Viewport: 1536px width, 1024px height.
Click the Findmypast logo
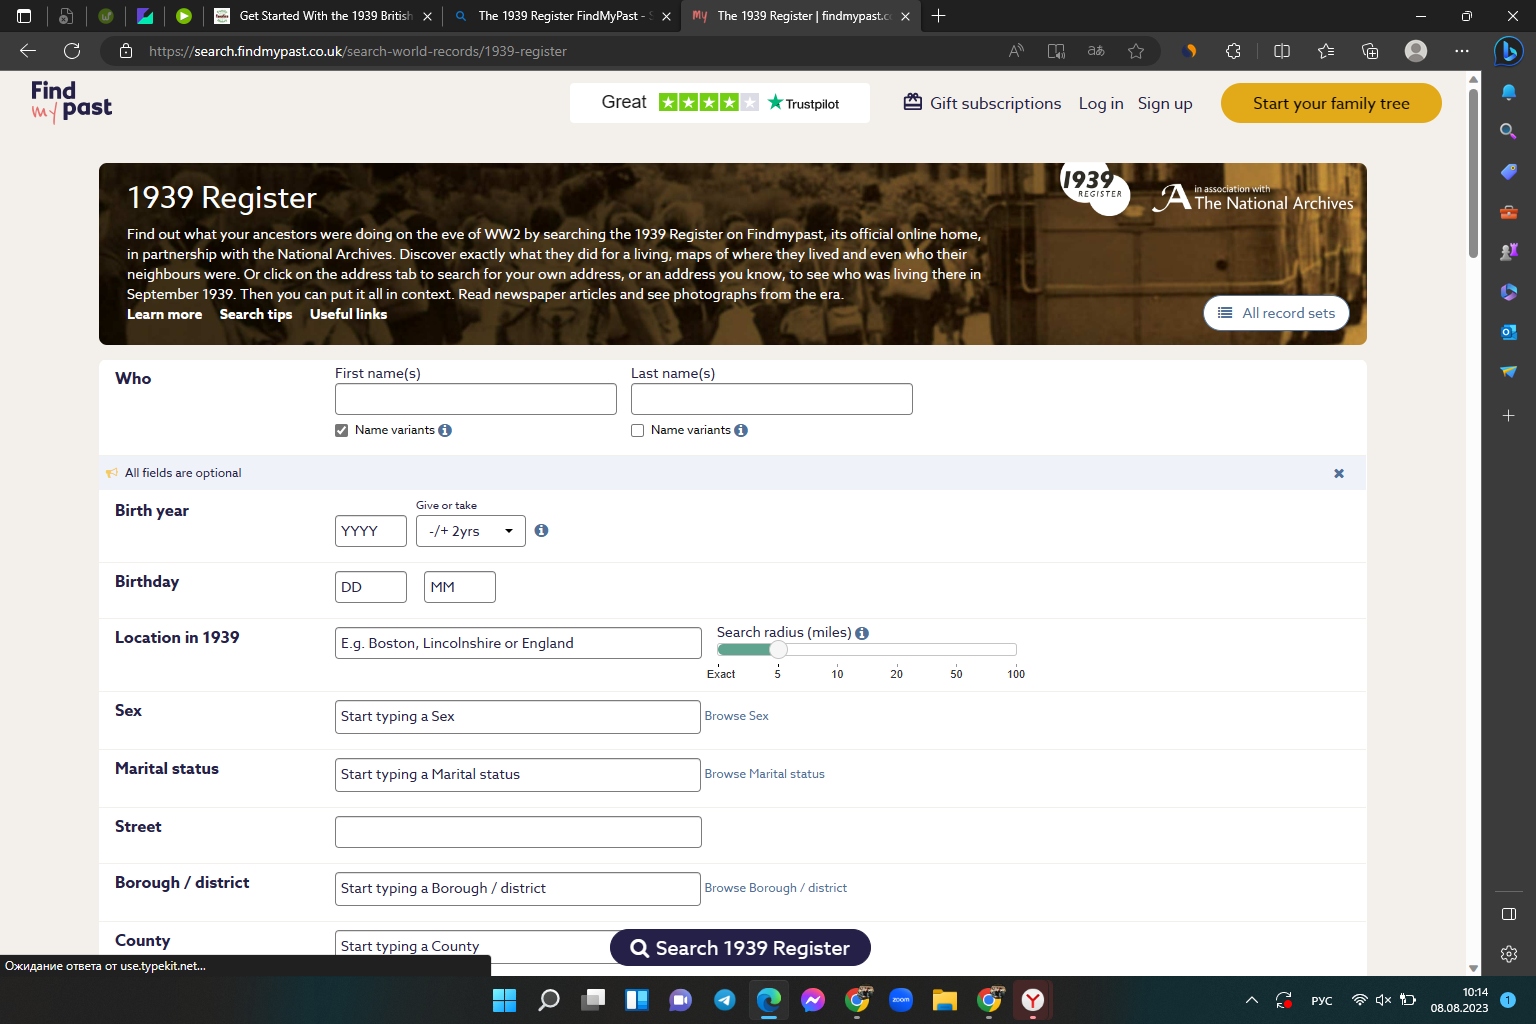(x=71, y=102)
